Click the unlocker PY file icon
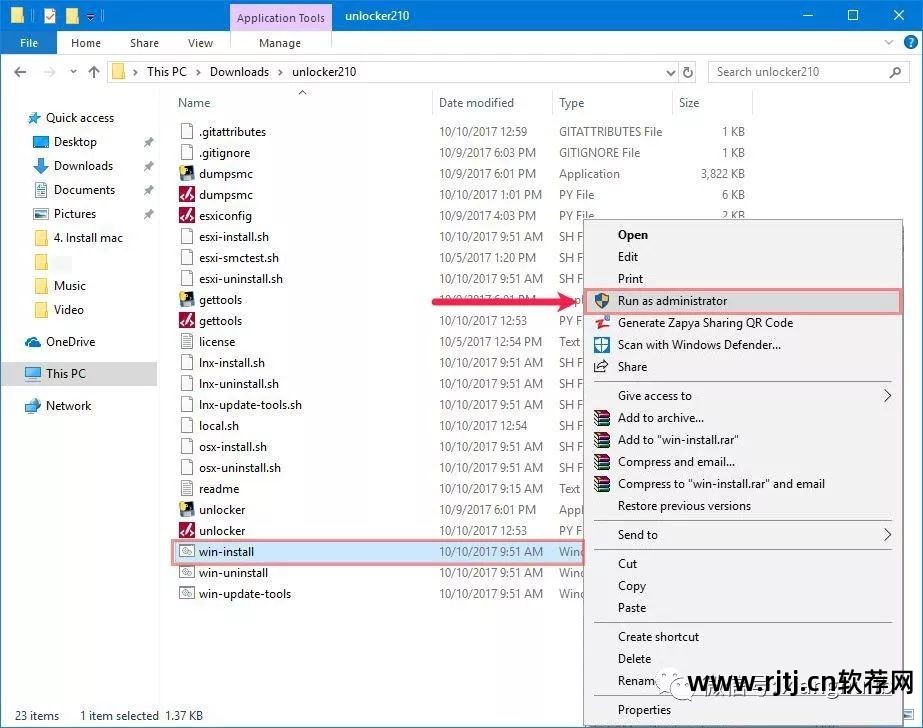 click(x=187, y=530)
